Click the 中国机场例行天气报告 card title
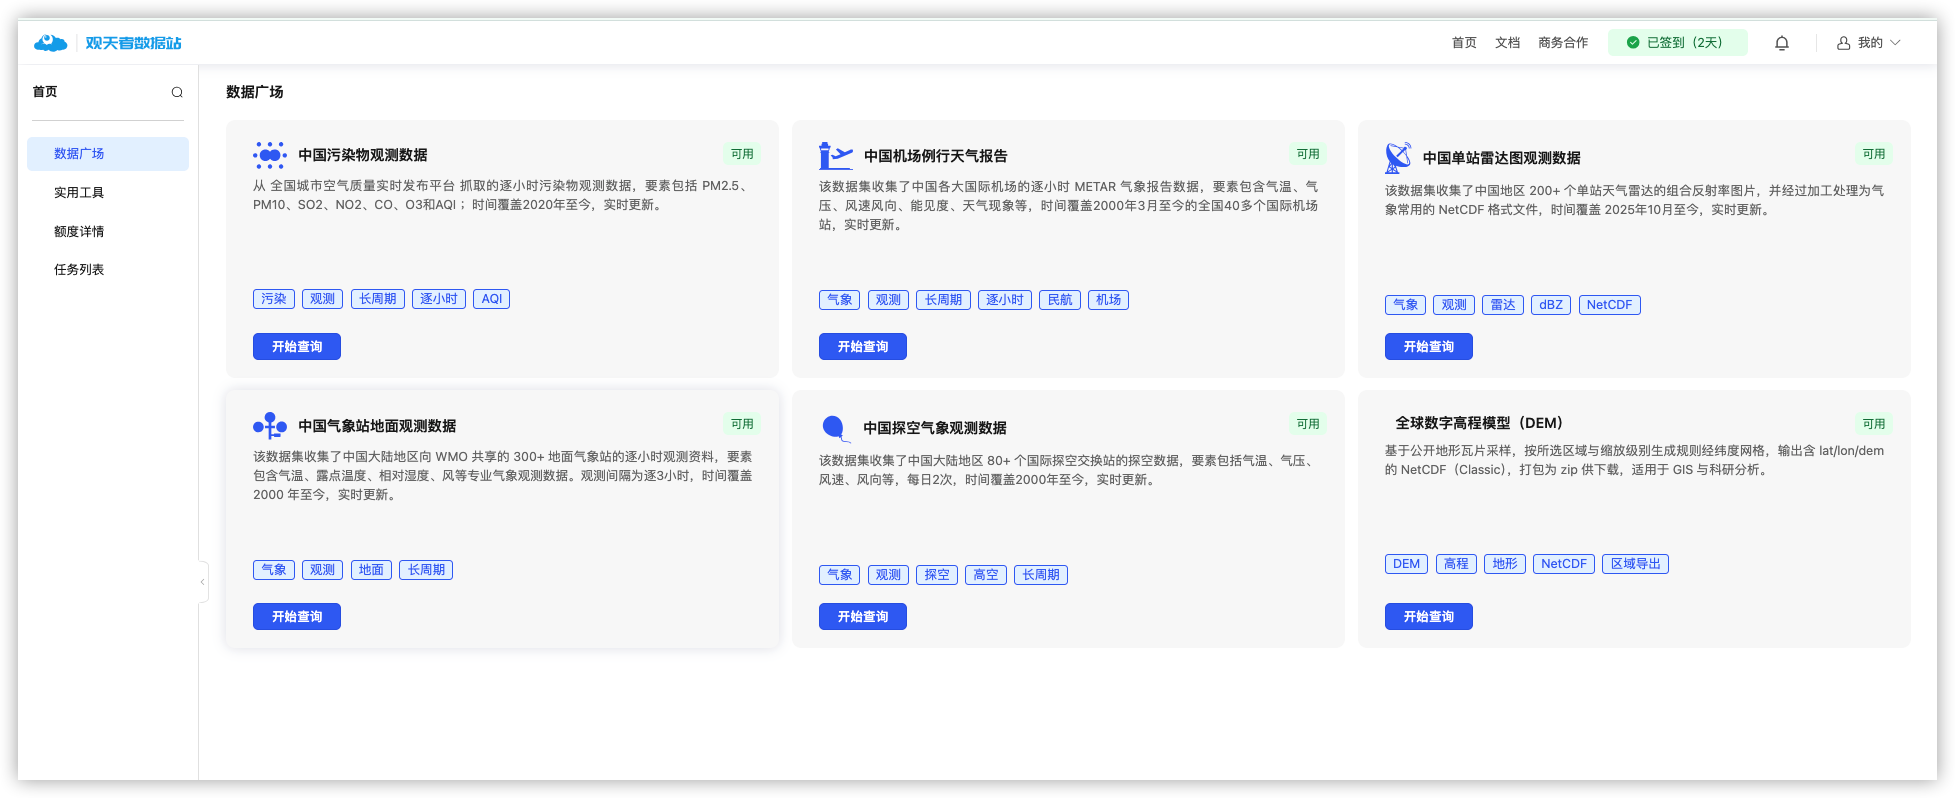 point(936,156)
